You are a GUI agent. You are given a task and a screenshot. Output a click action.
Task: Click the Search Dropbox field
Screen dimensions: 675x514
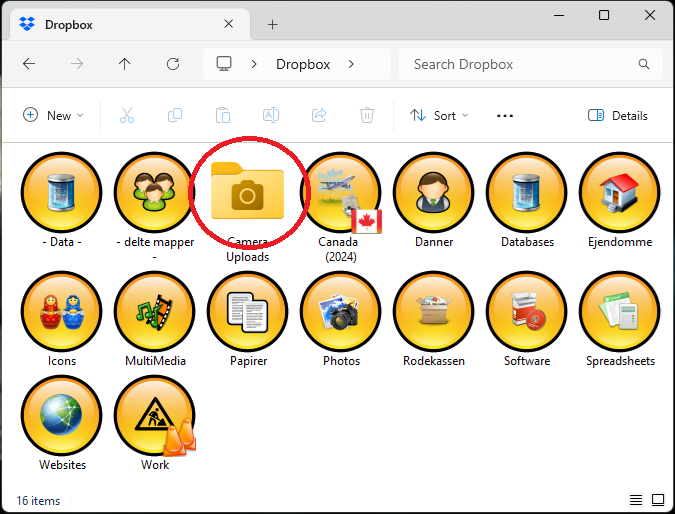tap(520, 64)
